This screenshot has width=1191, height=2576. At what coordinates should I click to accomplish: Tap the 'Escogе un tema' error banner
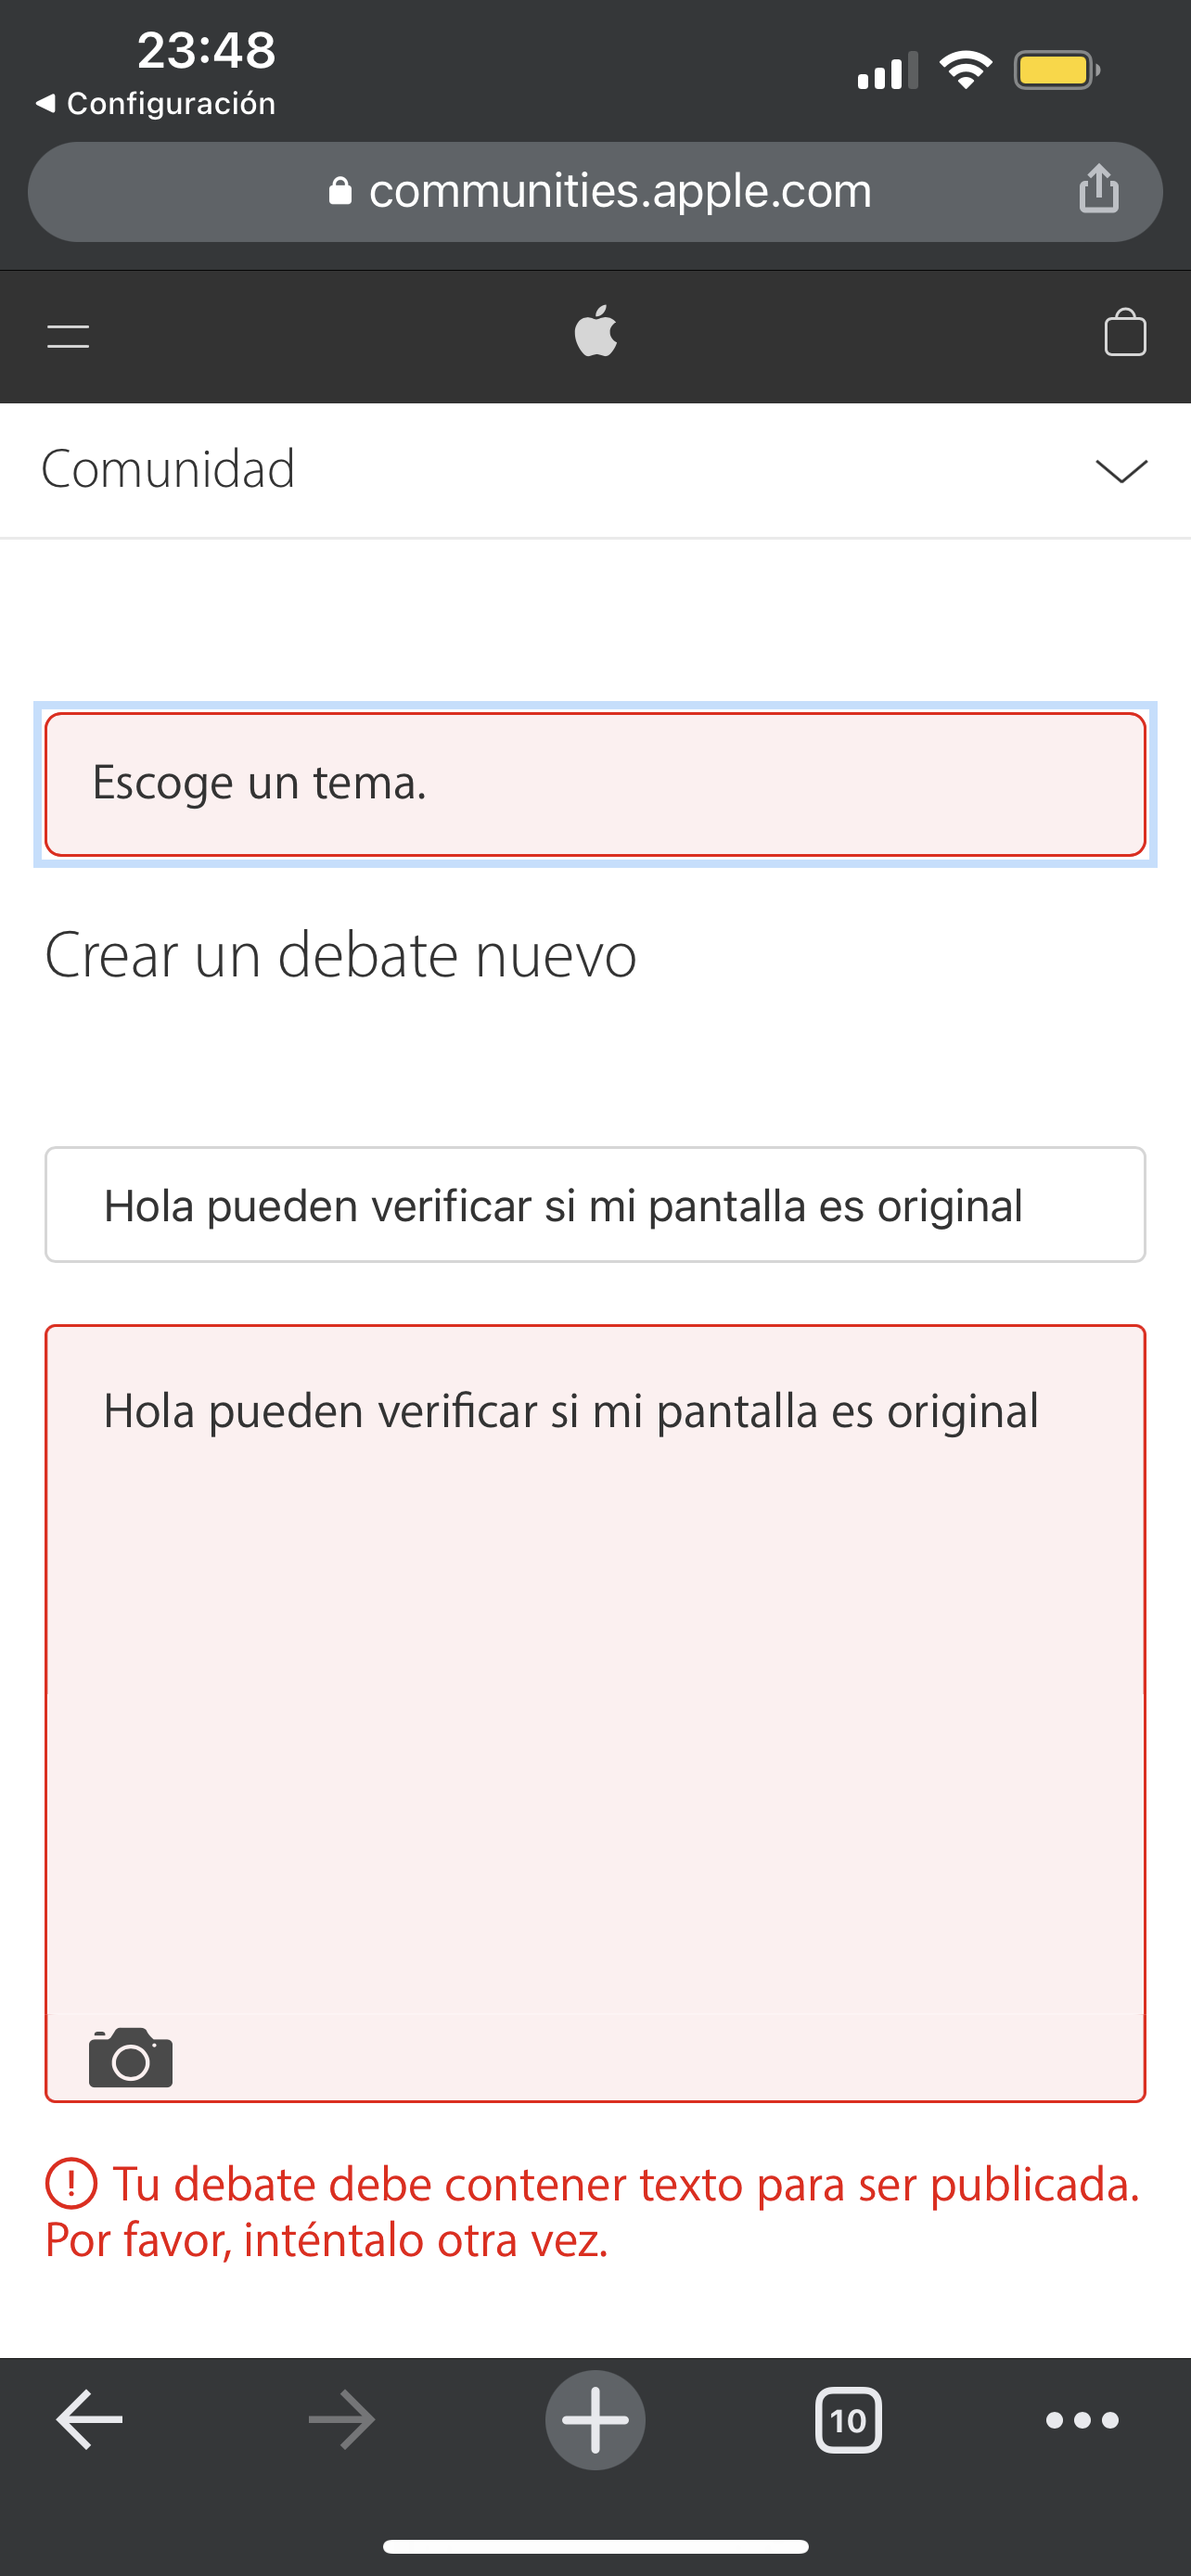coord(595,784)
